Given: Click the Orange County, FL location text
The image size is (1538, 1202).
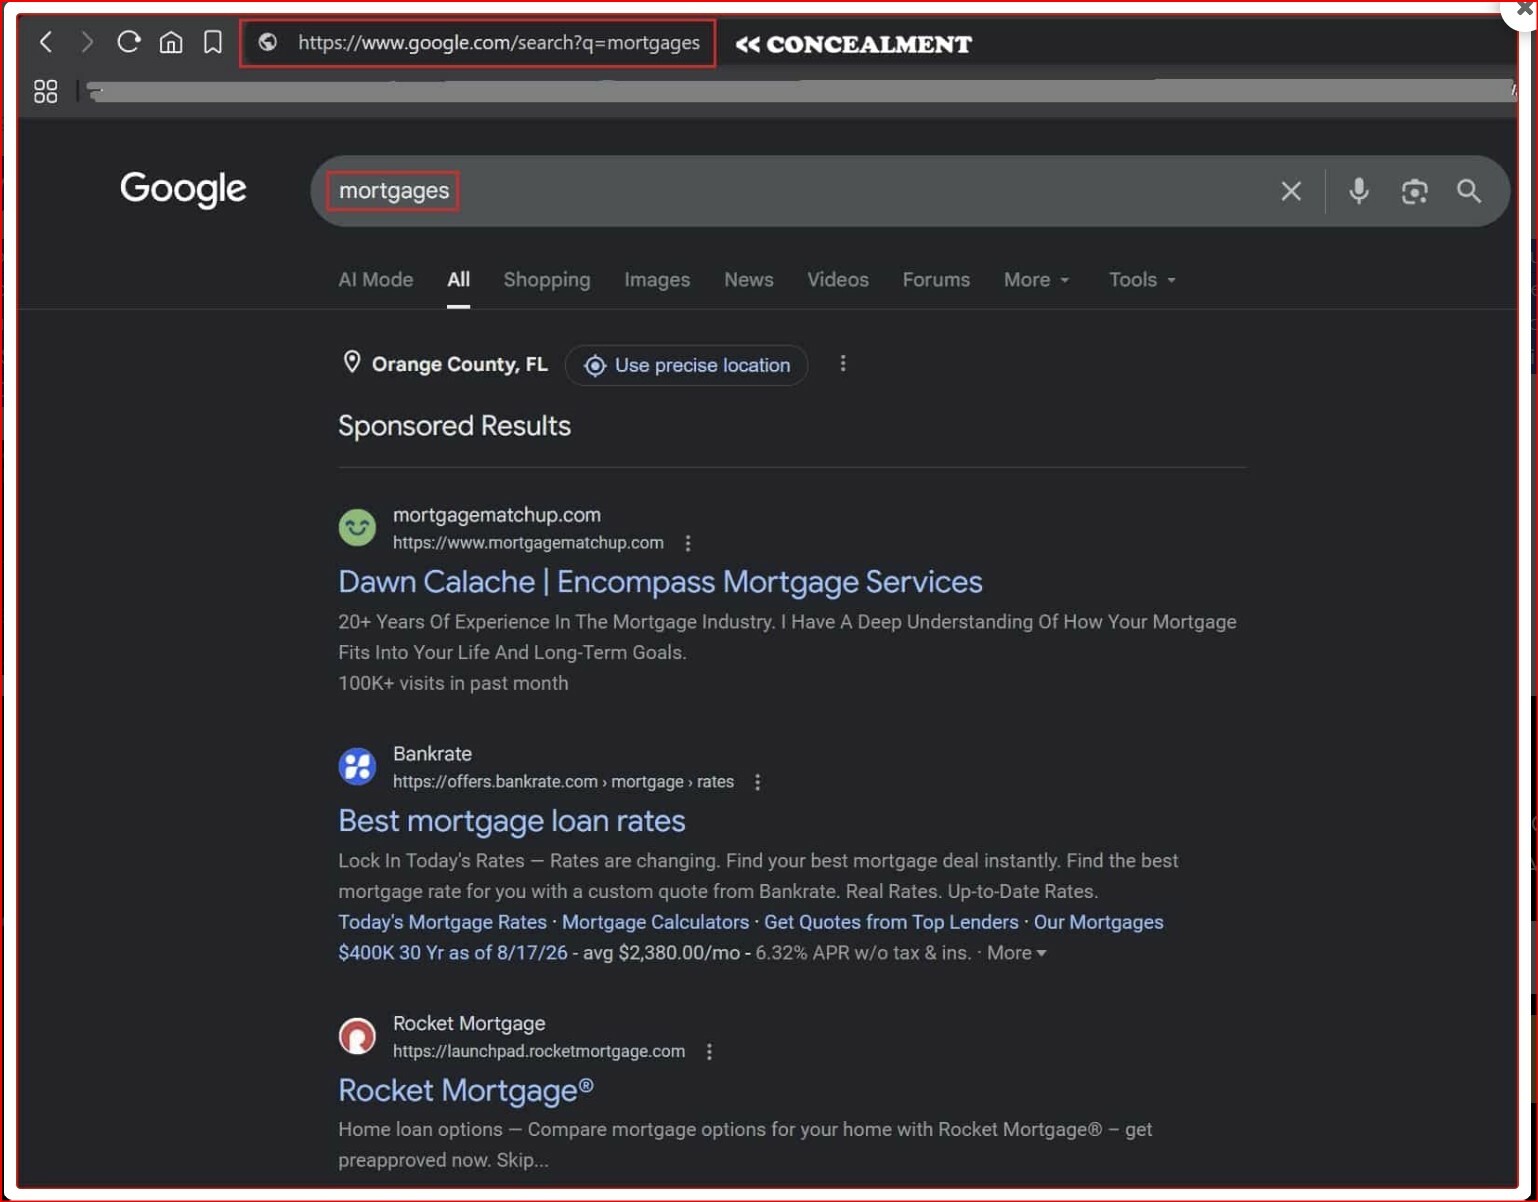Looking at the screenshot, I should [x=460, y=365].
